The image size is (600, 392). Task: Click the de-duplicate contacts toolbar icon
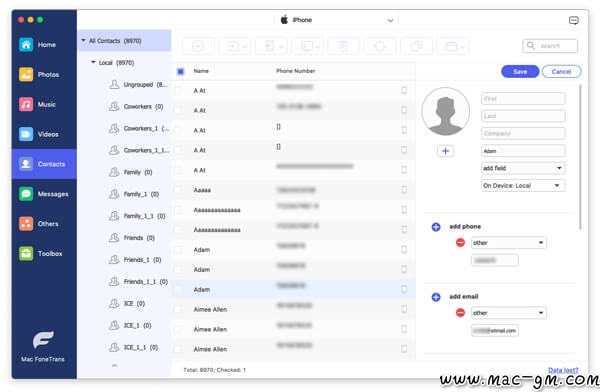416,46
